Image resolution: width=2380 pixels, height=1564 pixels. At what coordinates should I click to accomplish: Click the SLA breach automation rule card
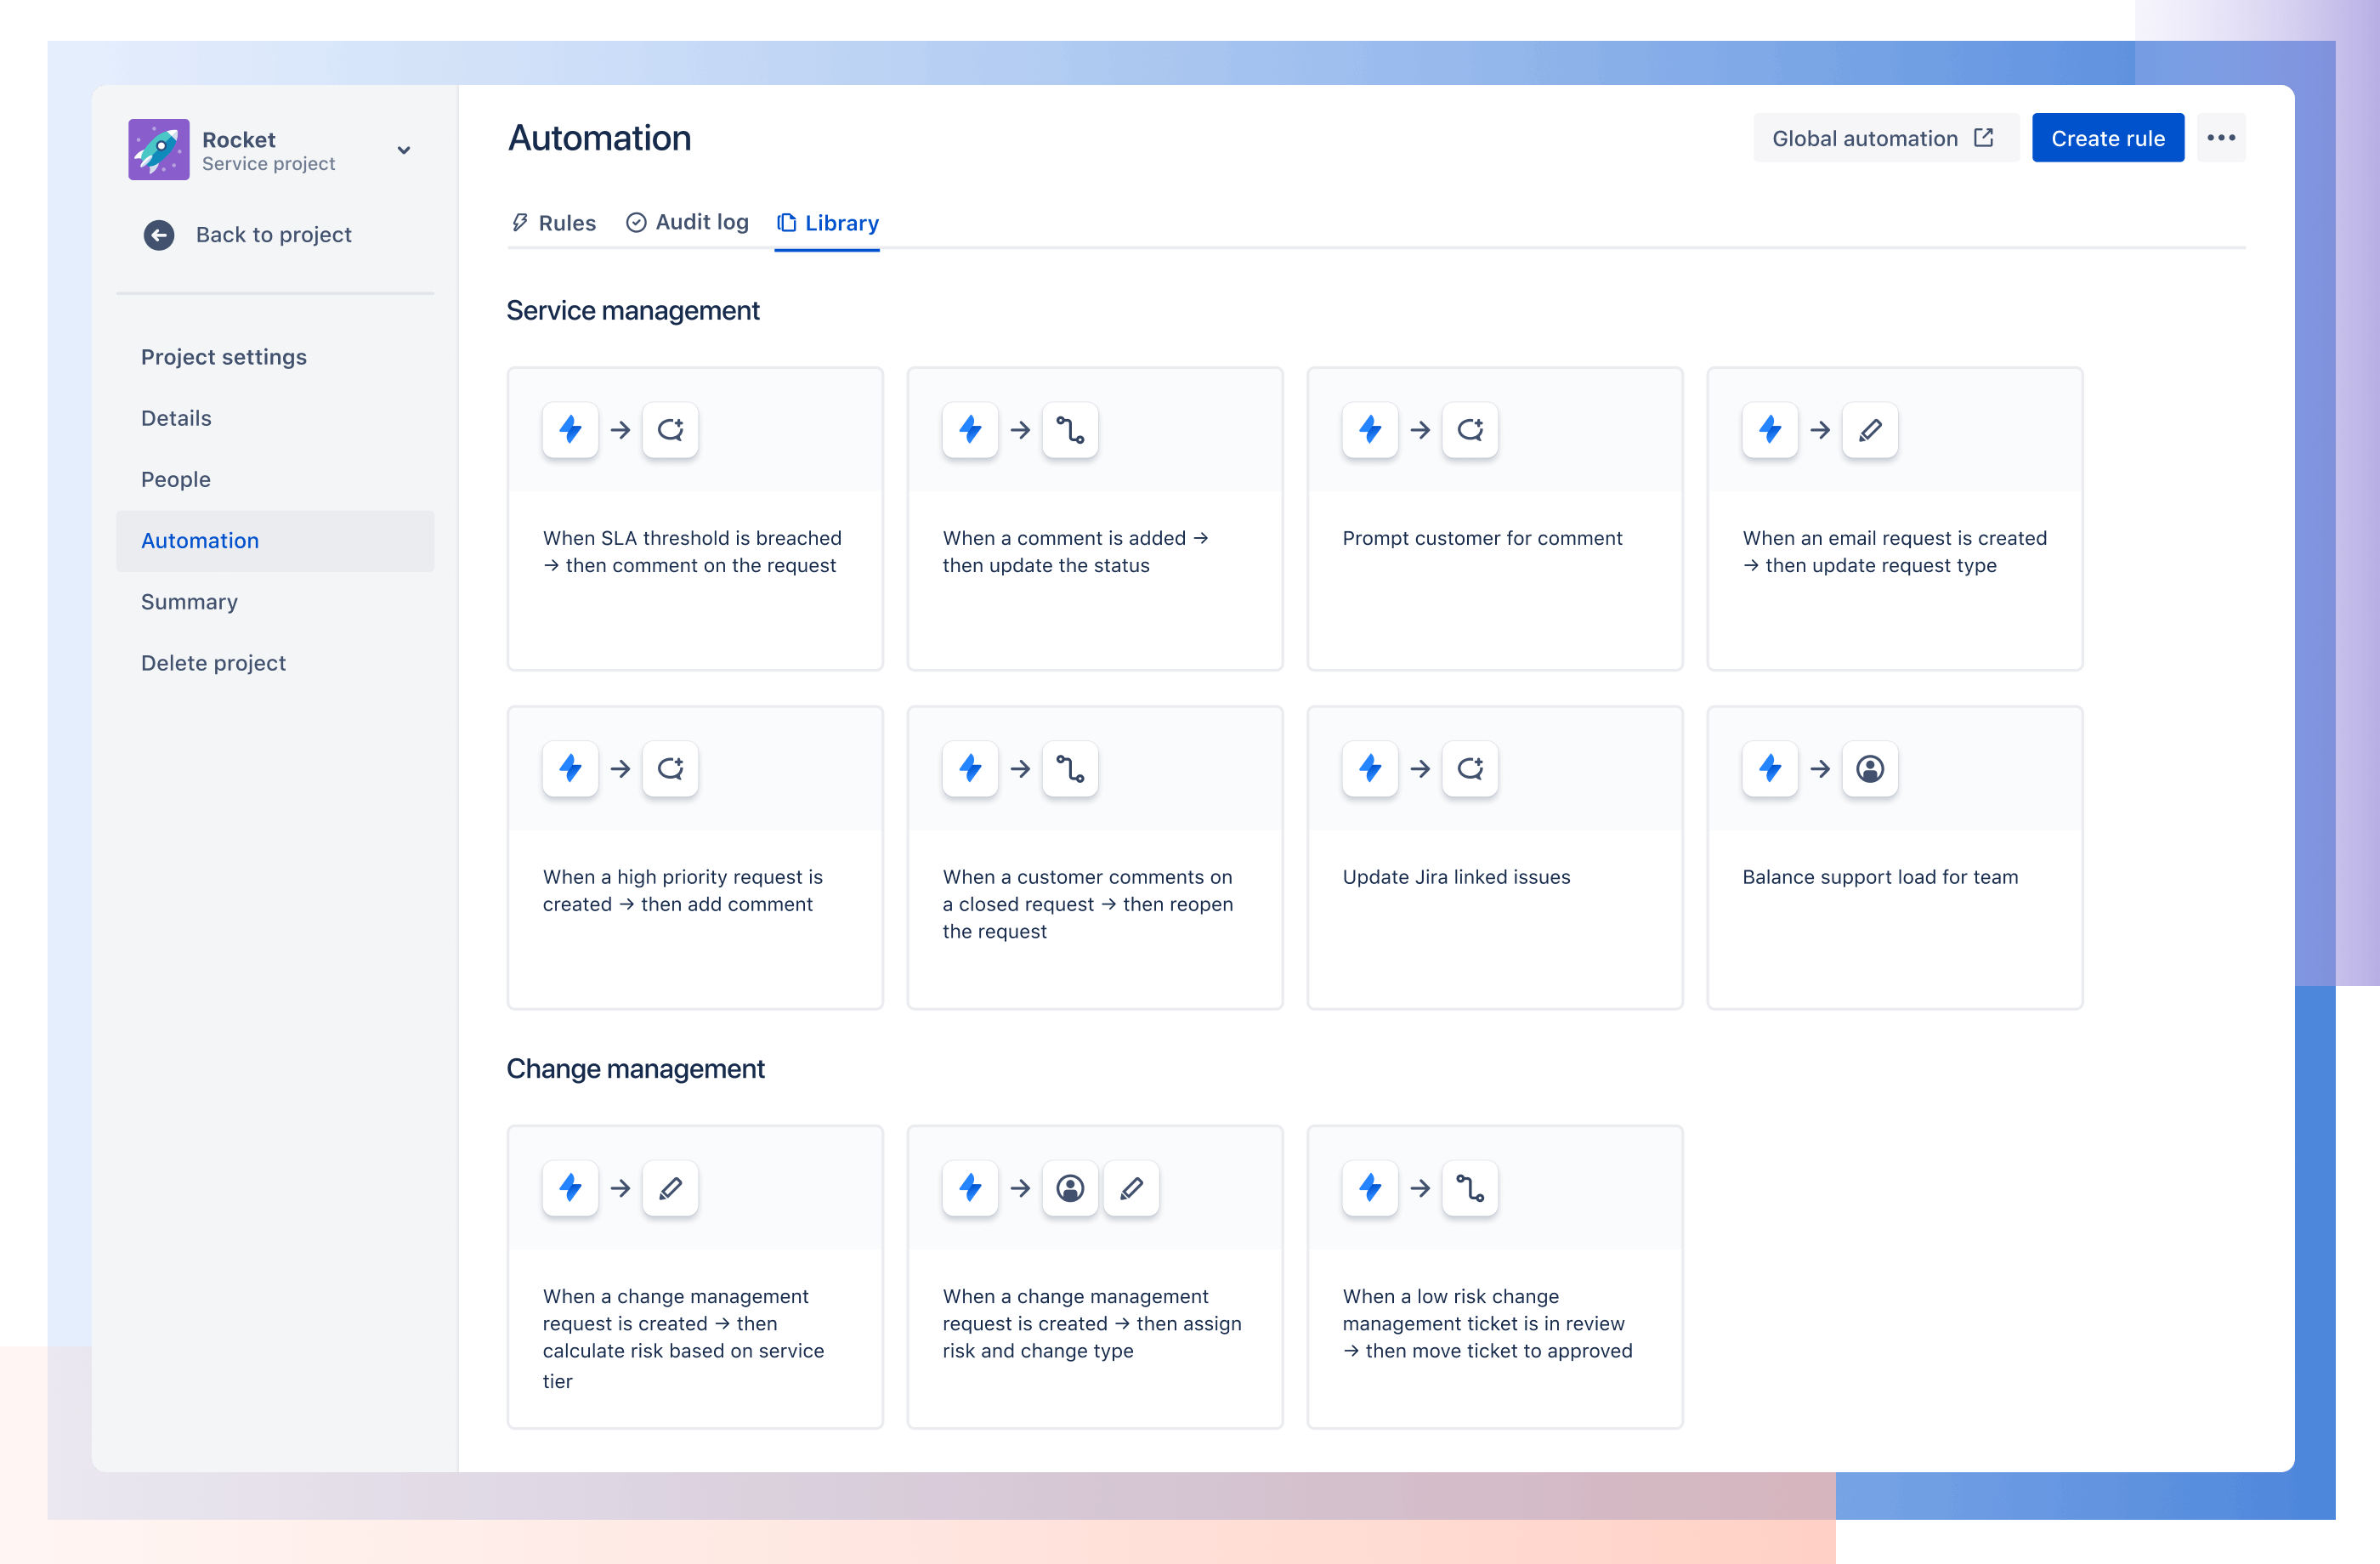pos(694,517)
